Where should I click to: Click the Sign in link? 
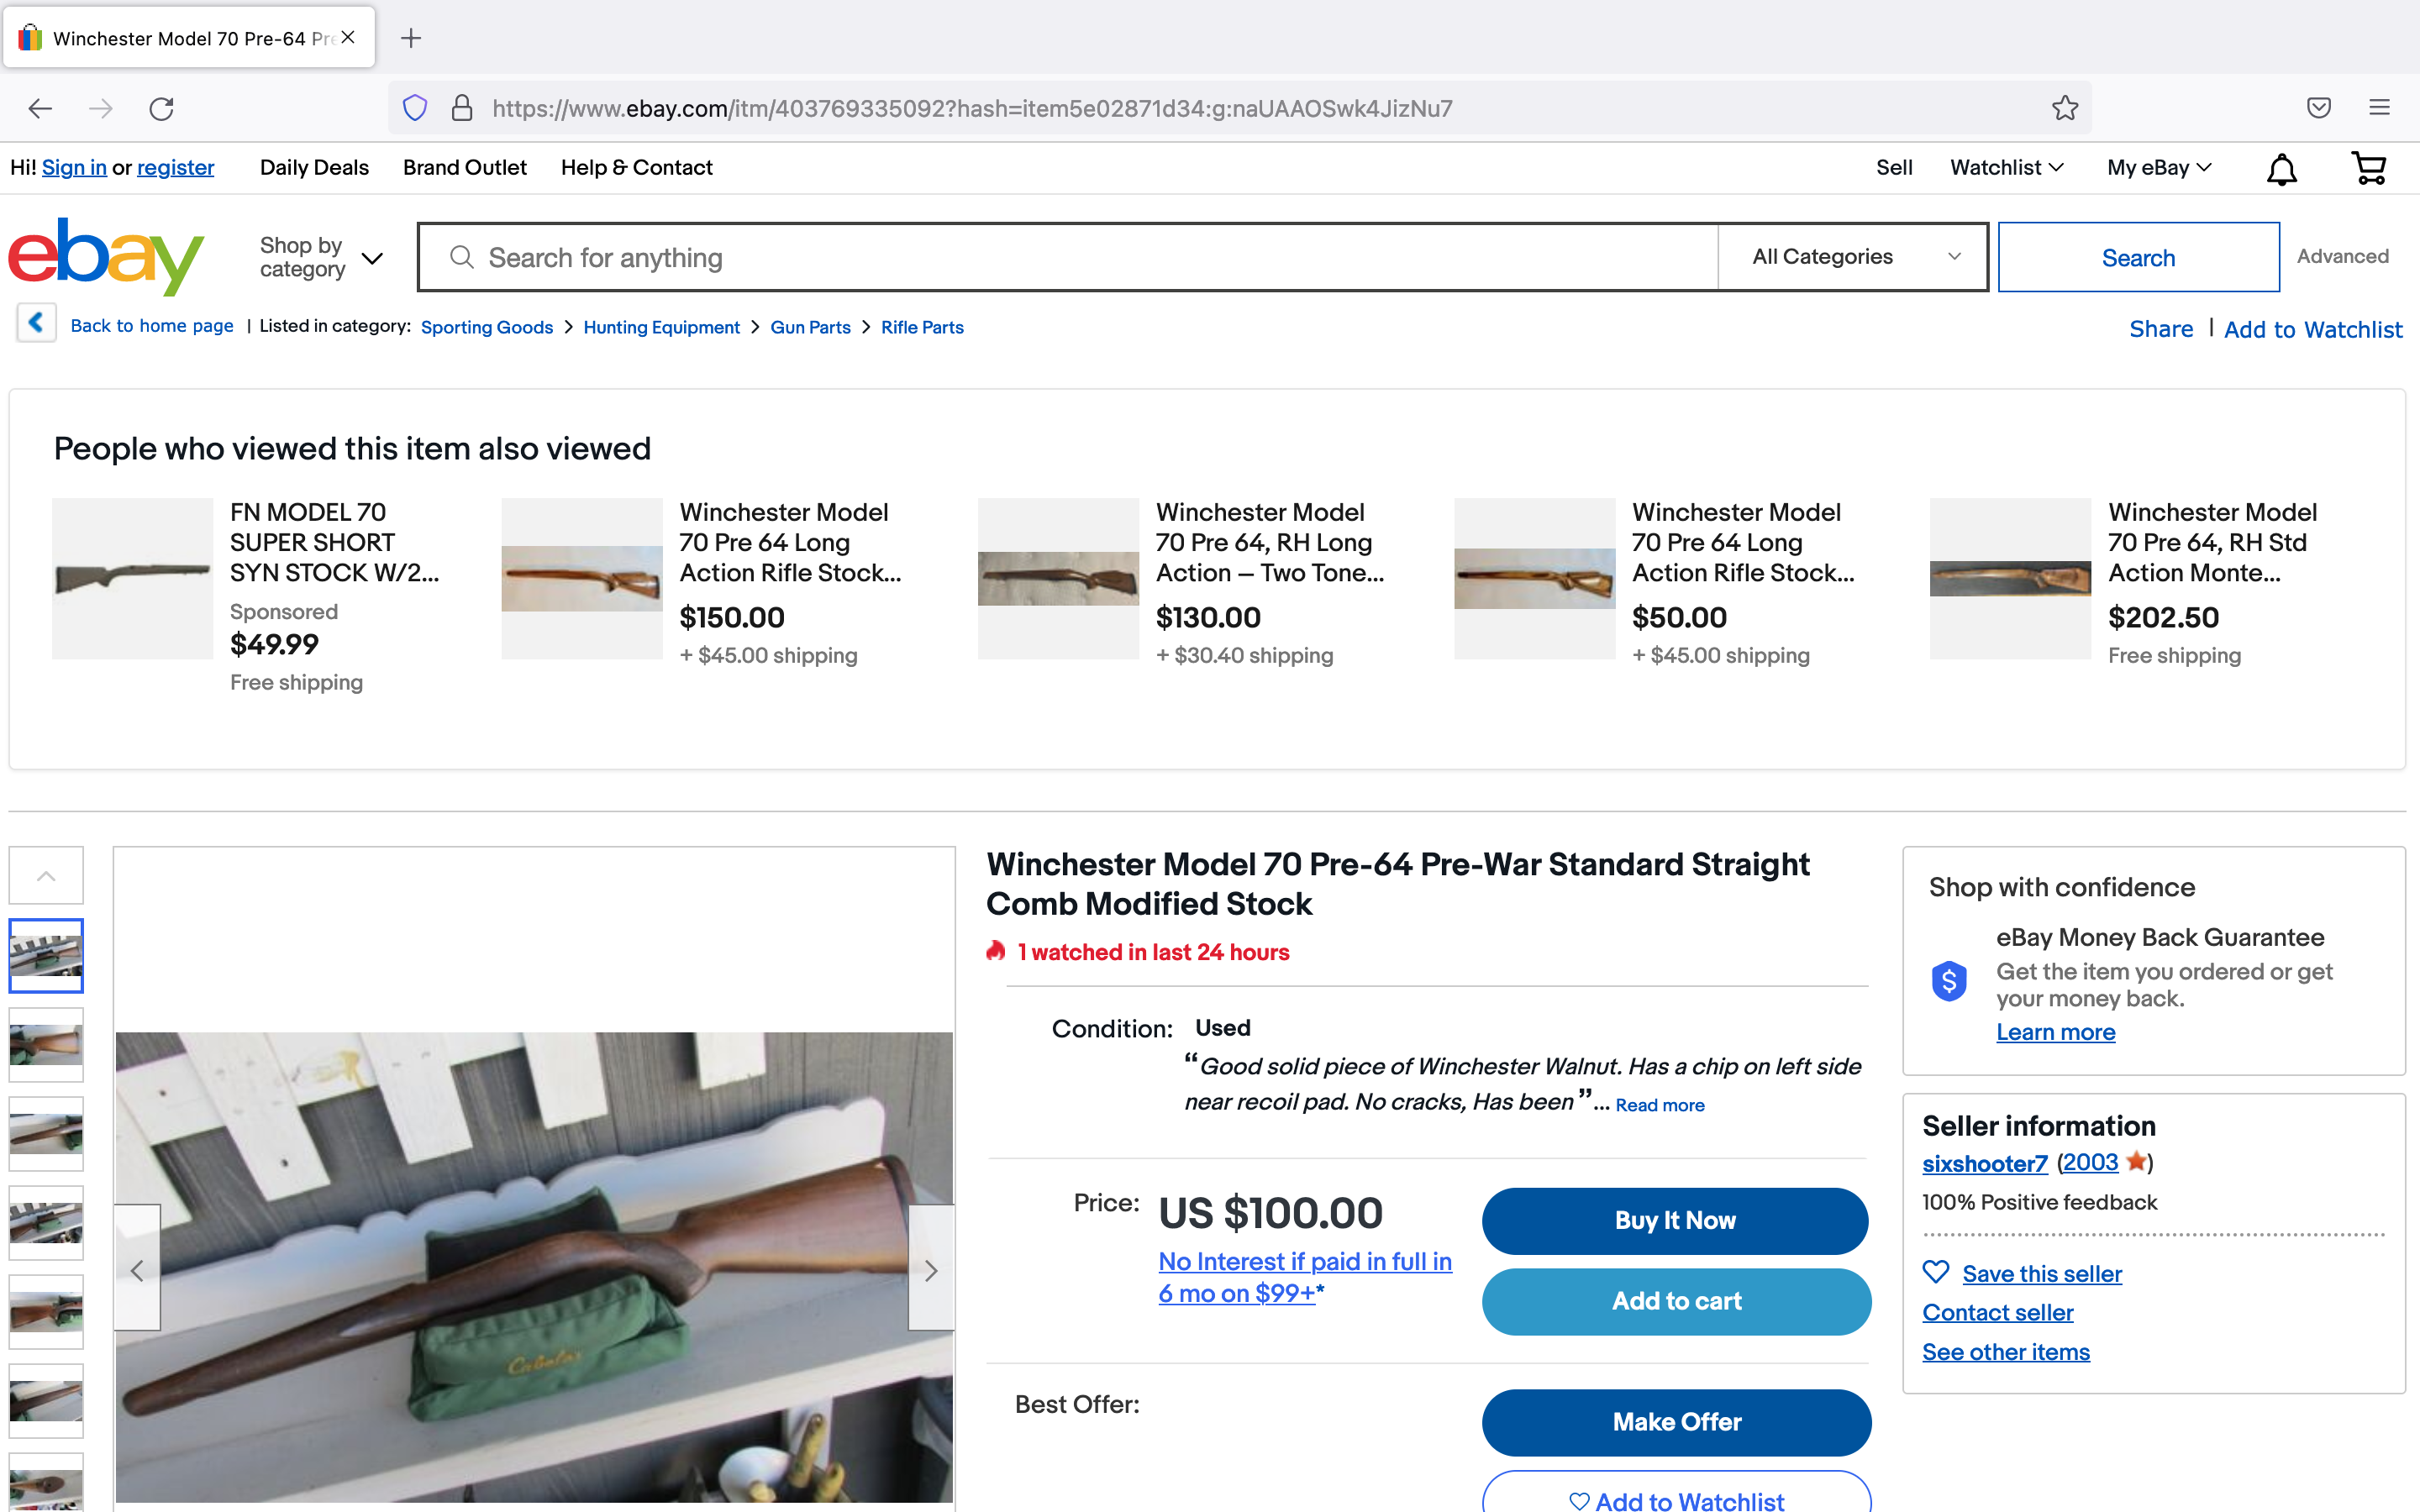click(74, 168)
